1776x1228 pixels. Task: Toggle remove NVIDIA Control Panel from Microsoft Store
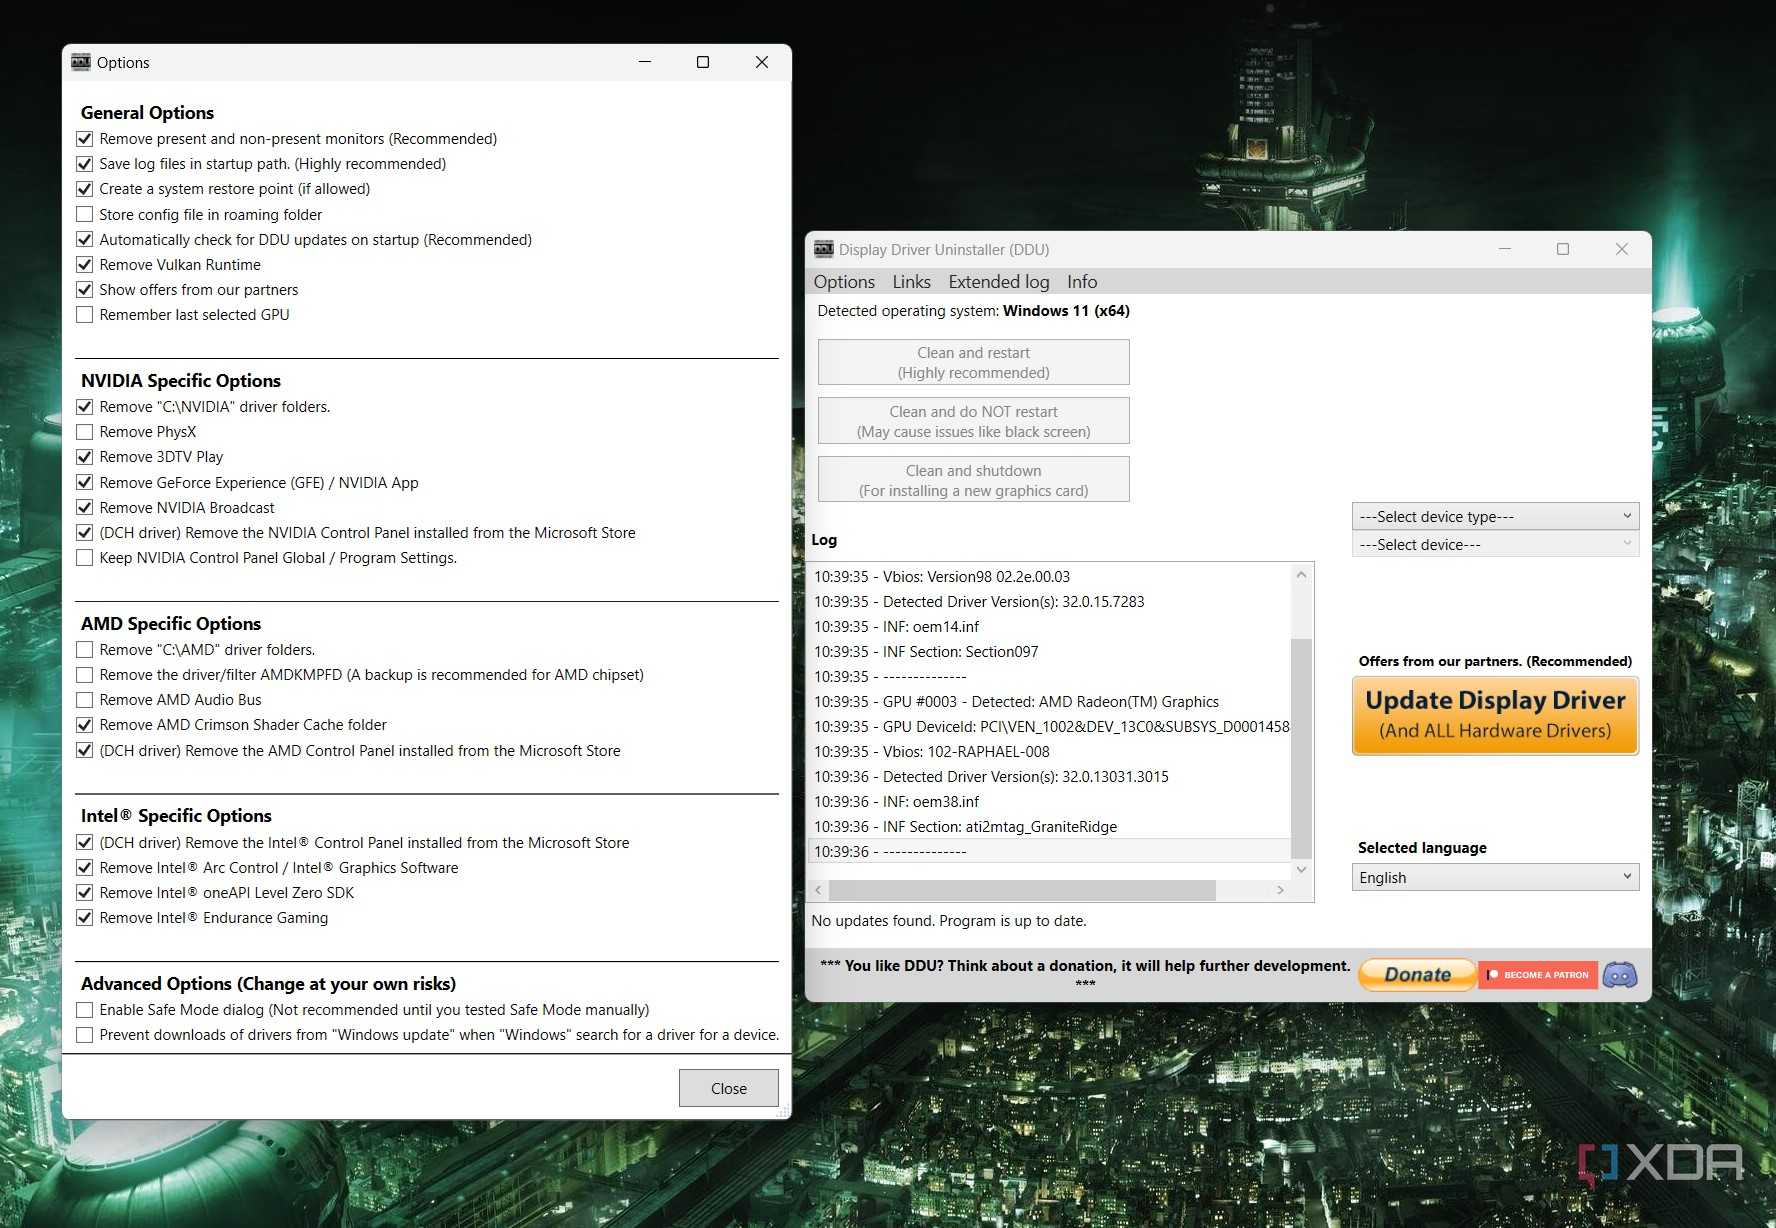[85, 532]
